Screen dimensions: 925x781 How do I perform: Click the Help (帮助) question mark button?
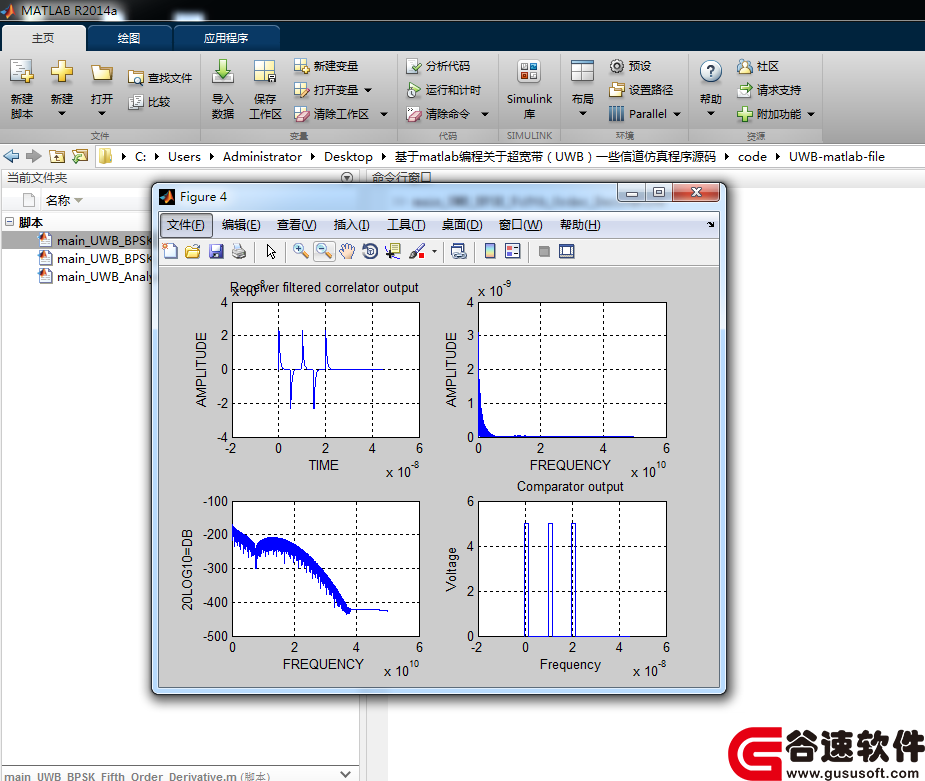[x=711, y=72]
